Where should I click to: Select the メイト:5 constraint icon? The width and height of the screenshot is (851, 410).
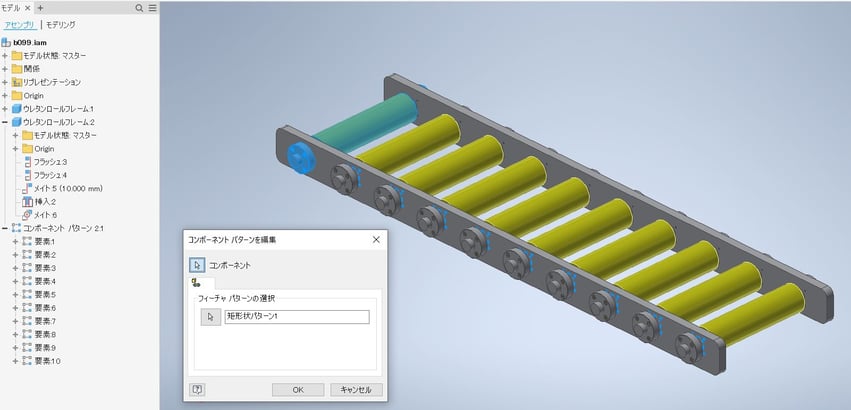click(x=27, y=188)
